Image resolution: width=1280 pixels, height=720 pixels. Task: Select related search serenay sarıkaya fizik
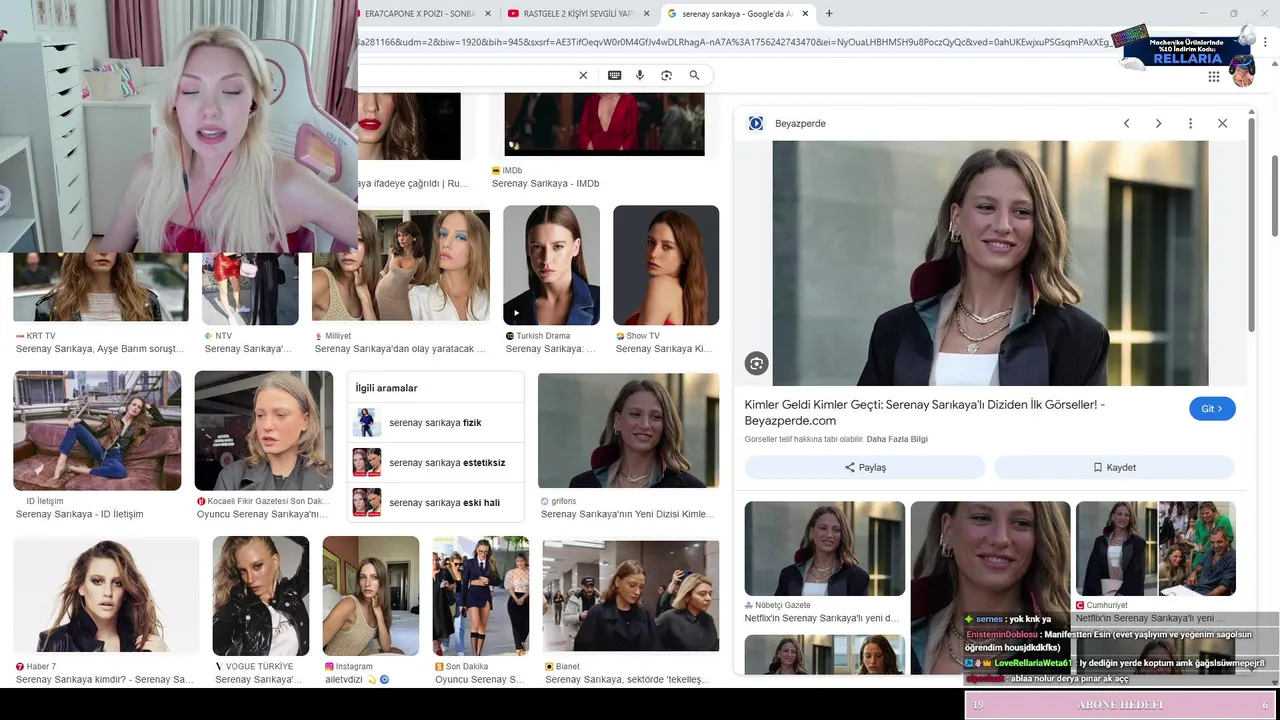(x=435, y=423)
